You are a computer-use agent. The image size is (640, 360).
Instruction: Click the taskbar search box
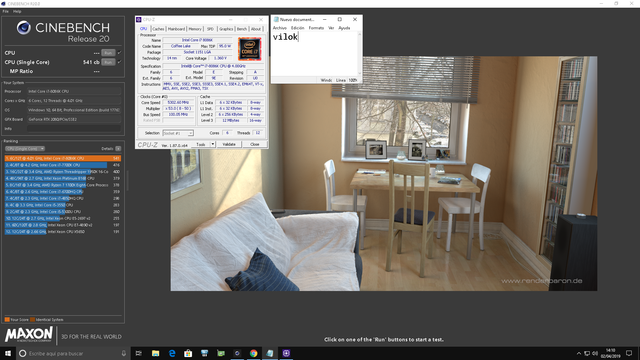(x=73, y=353)
